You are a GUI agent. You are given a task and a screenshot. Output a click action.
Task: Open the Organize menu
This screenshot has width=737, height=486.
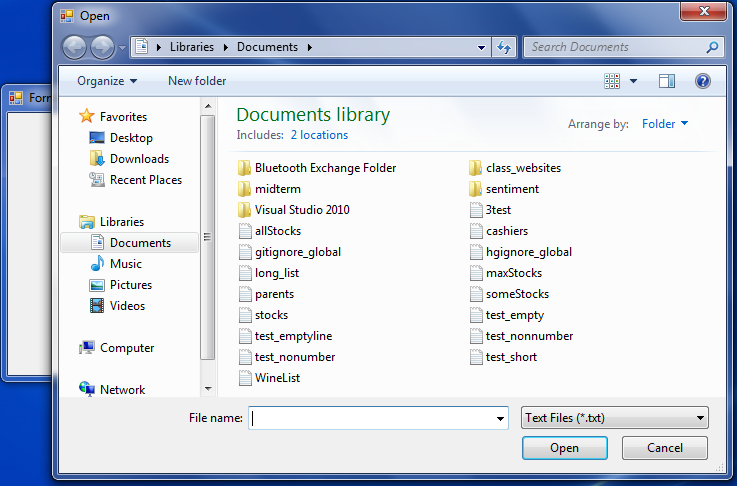(107, 81)
